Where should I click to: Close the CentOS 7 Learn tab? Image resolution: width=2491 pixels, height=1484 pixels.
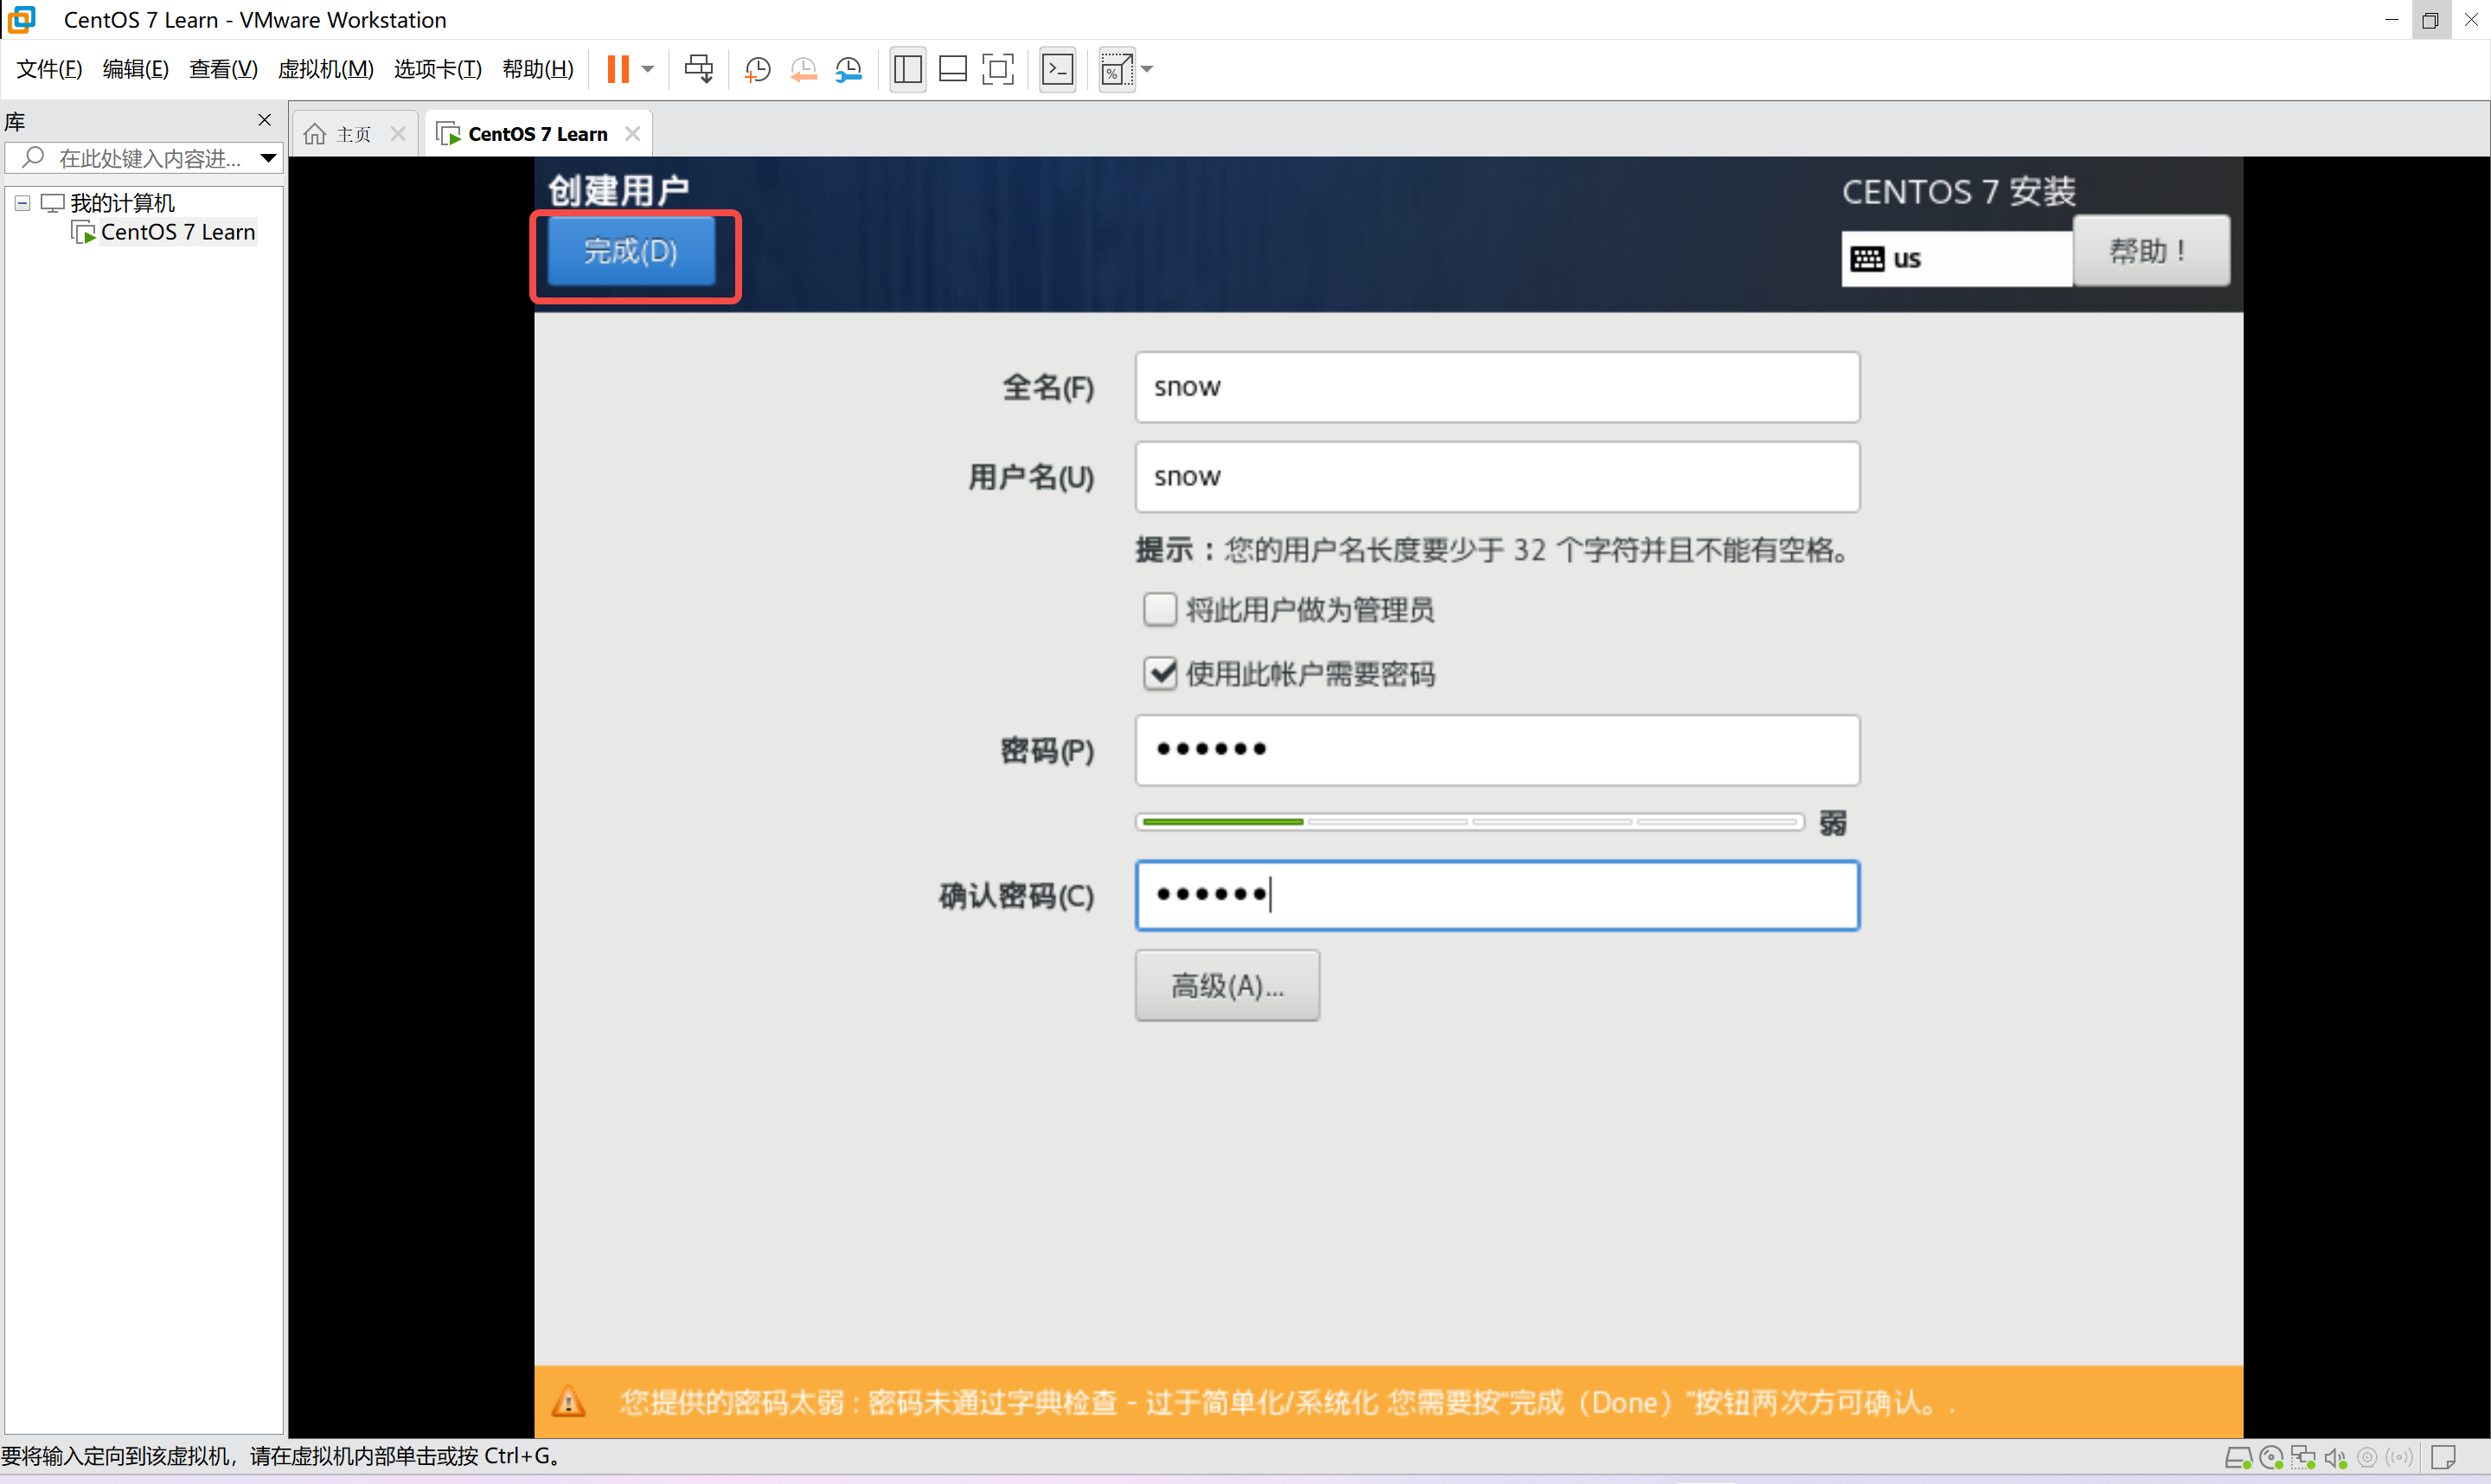point(632,134)
